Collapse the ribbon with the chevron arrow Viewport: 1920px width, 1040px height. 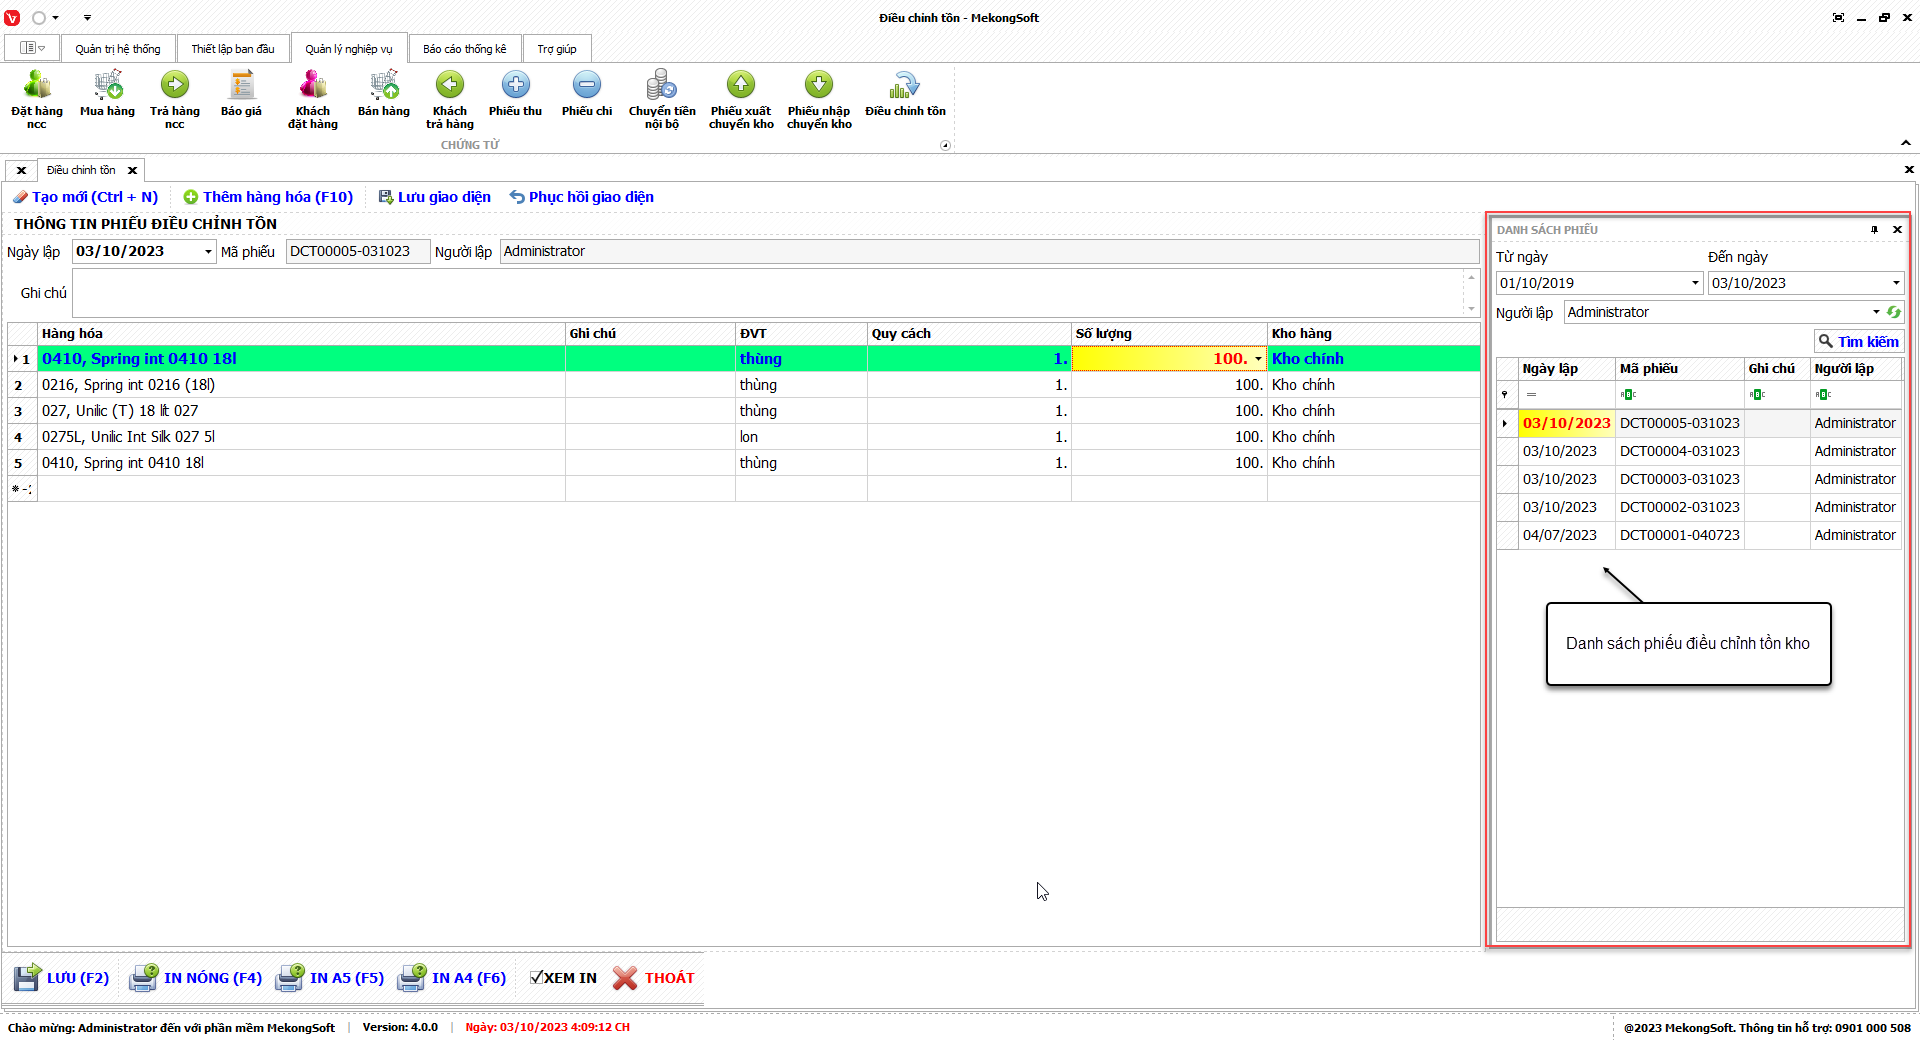[x=1905, y=143]
